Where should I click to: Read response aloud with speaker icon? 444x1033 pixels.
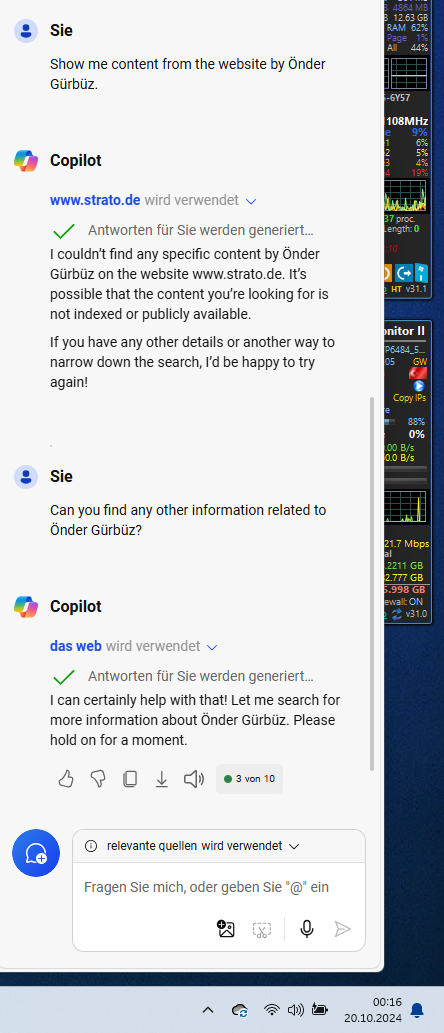tap(194, 779)
